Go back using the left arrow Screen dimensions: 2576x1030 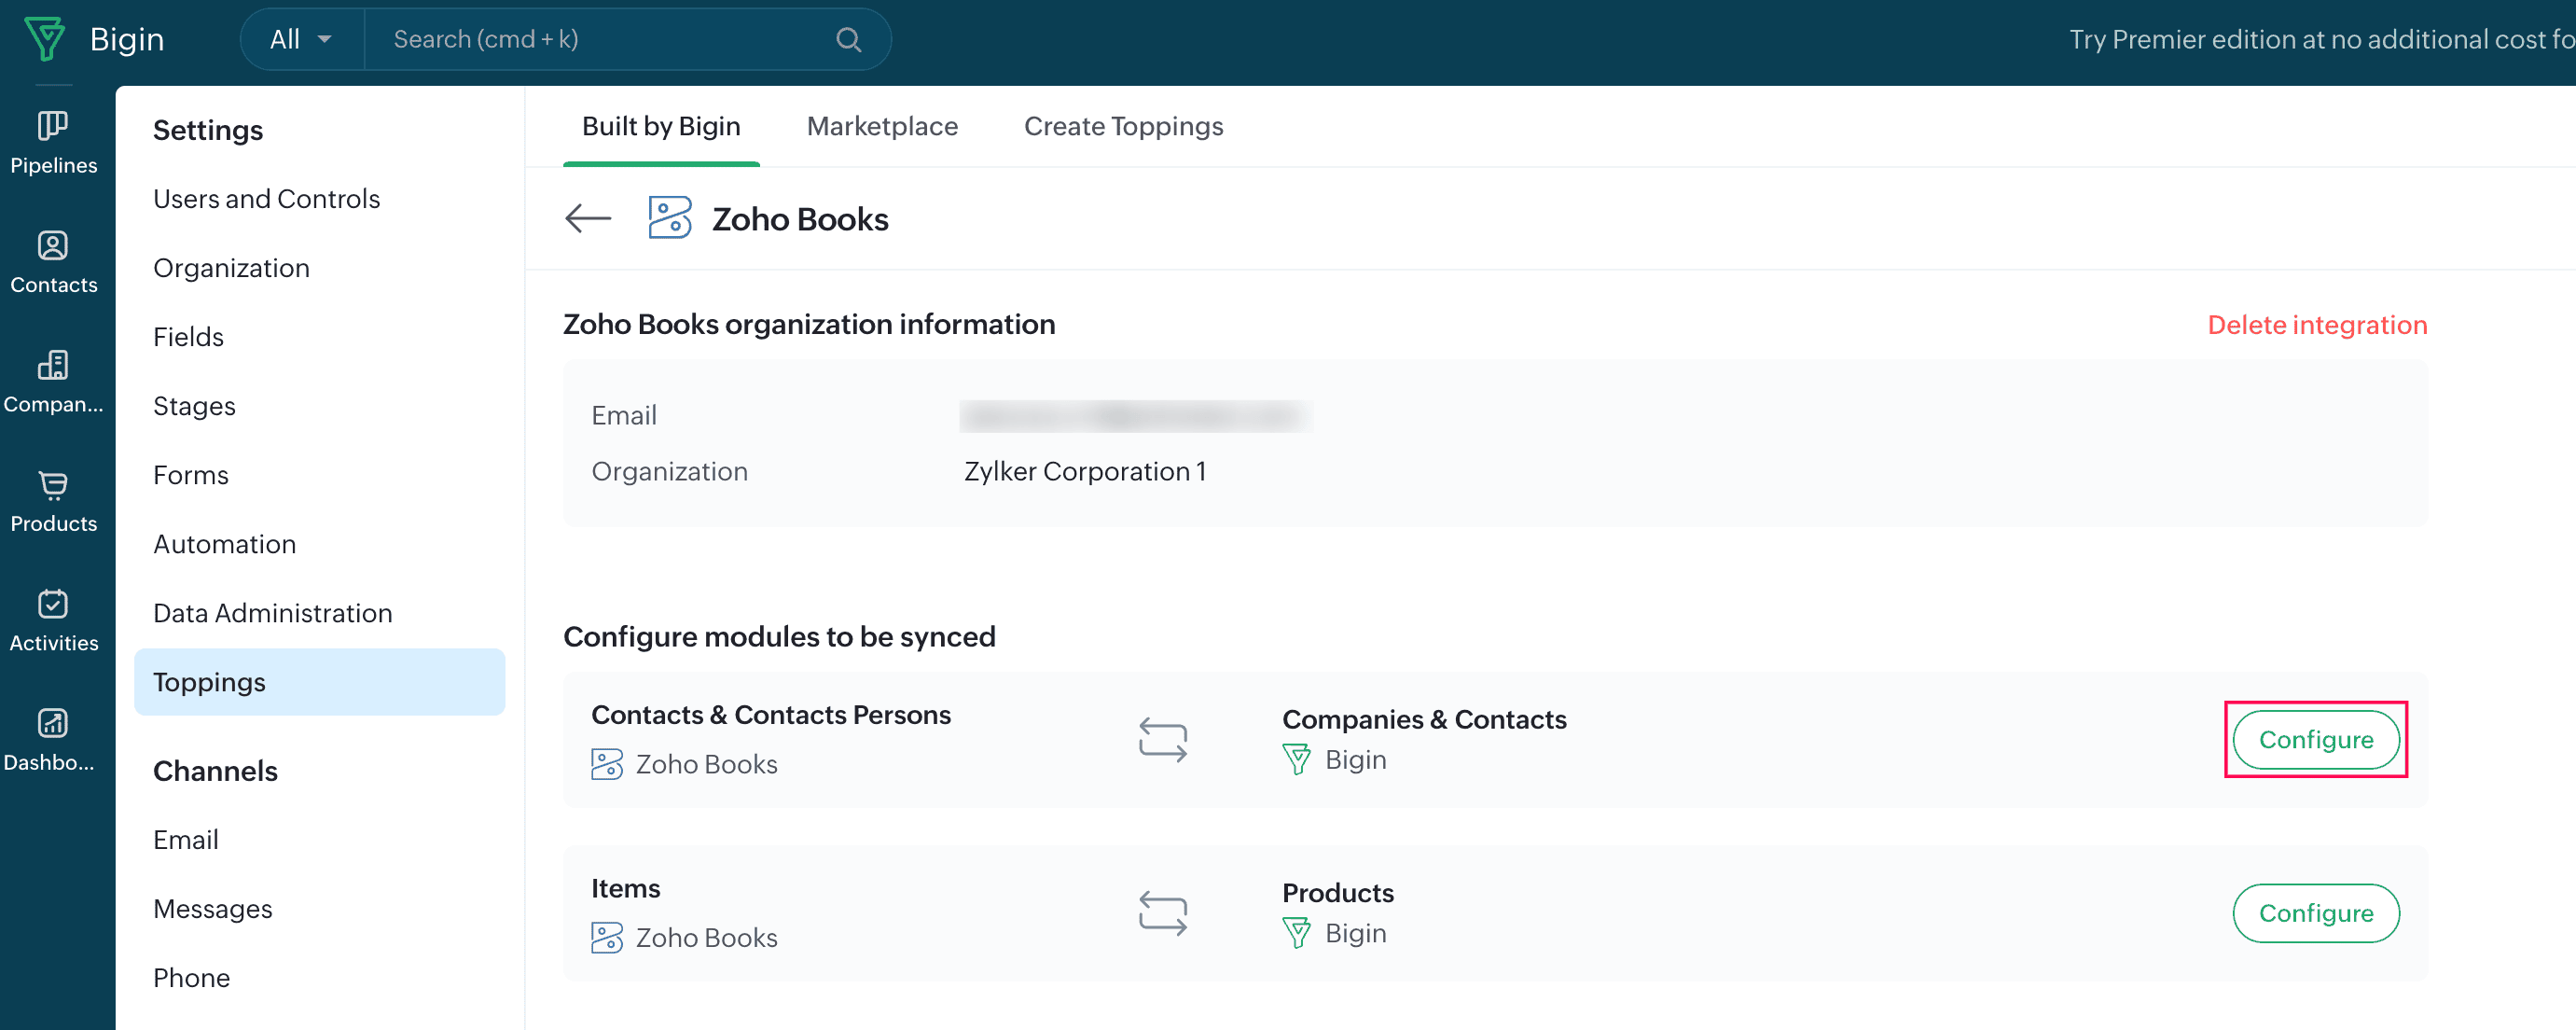[588, 218]
